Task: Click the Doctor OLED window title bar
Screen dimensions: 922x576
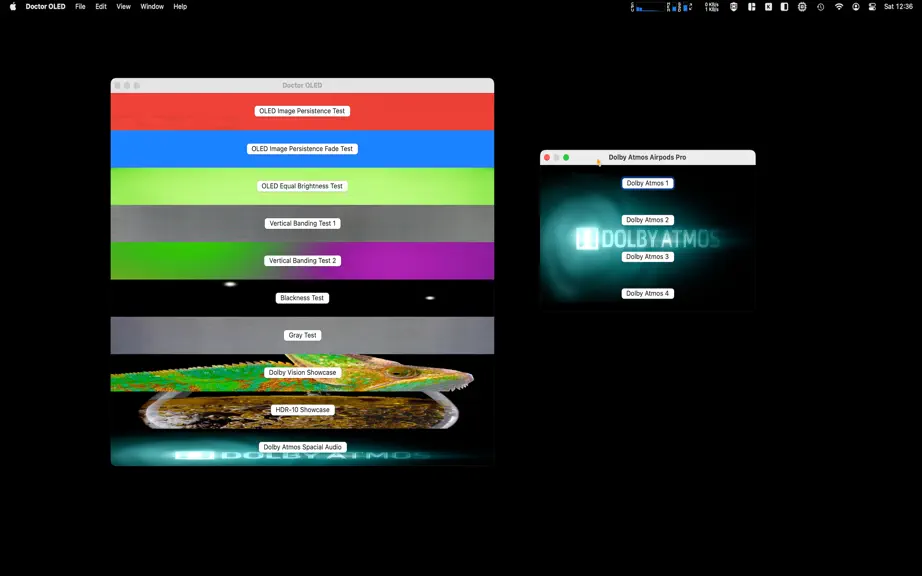Action: [302, 85]
